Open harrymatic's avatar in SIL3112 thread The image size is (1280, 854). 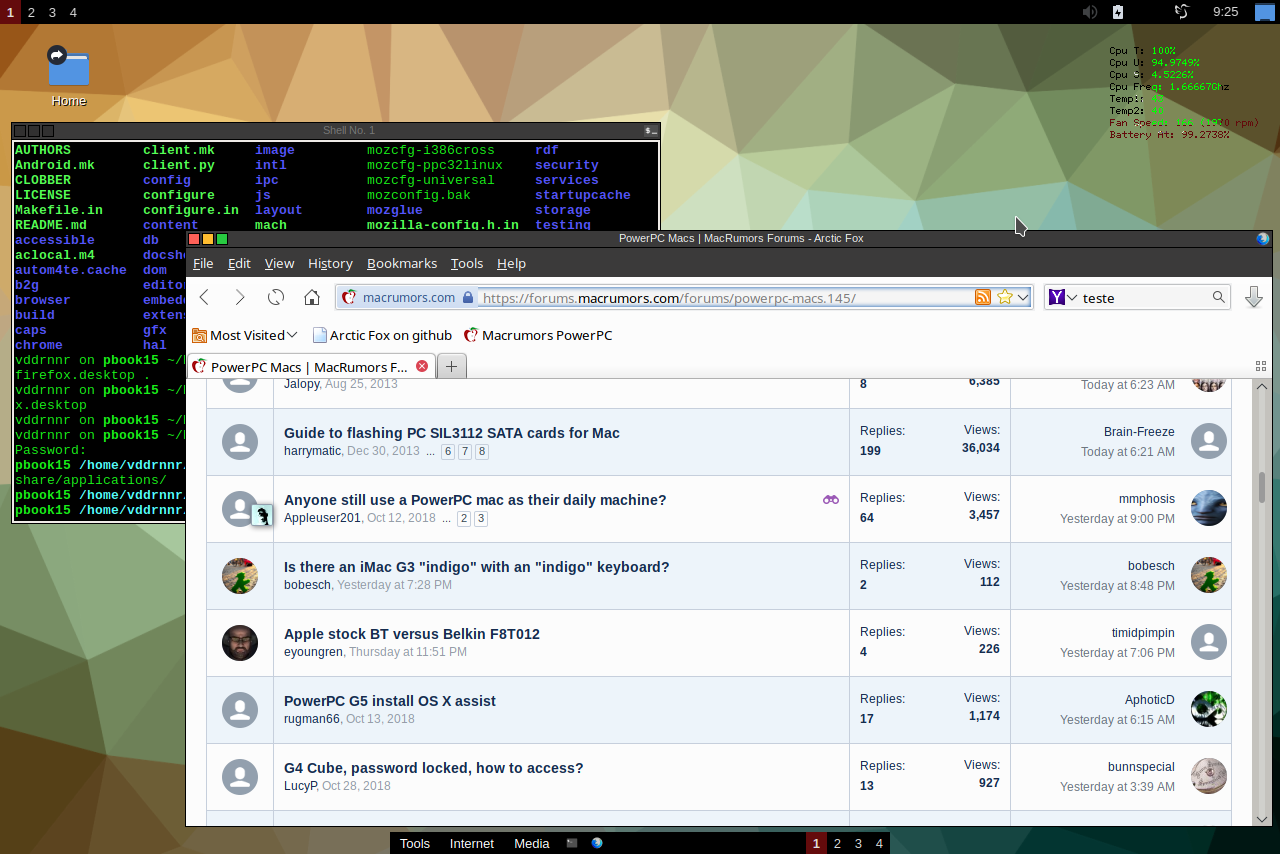click(x=239, y=441)
